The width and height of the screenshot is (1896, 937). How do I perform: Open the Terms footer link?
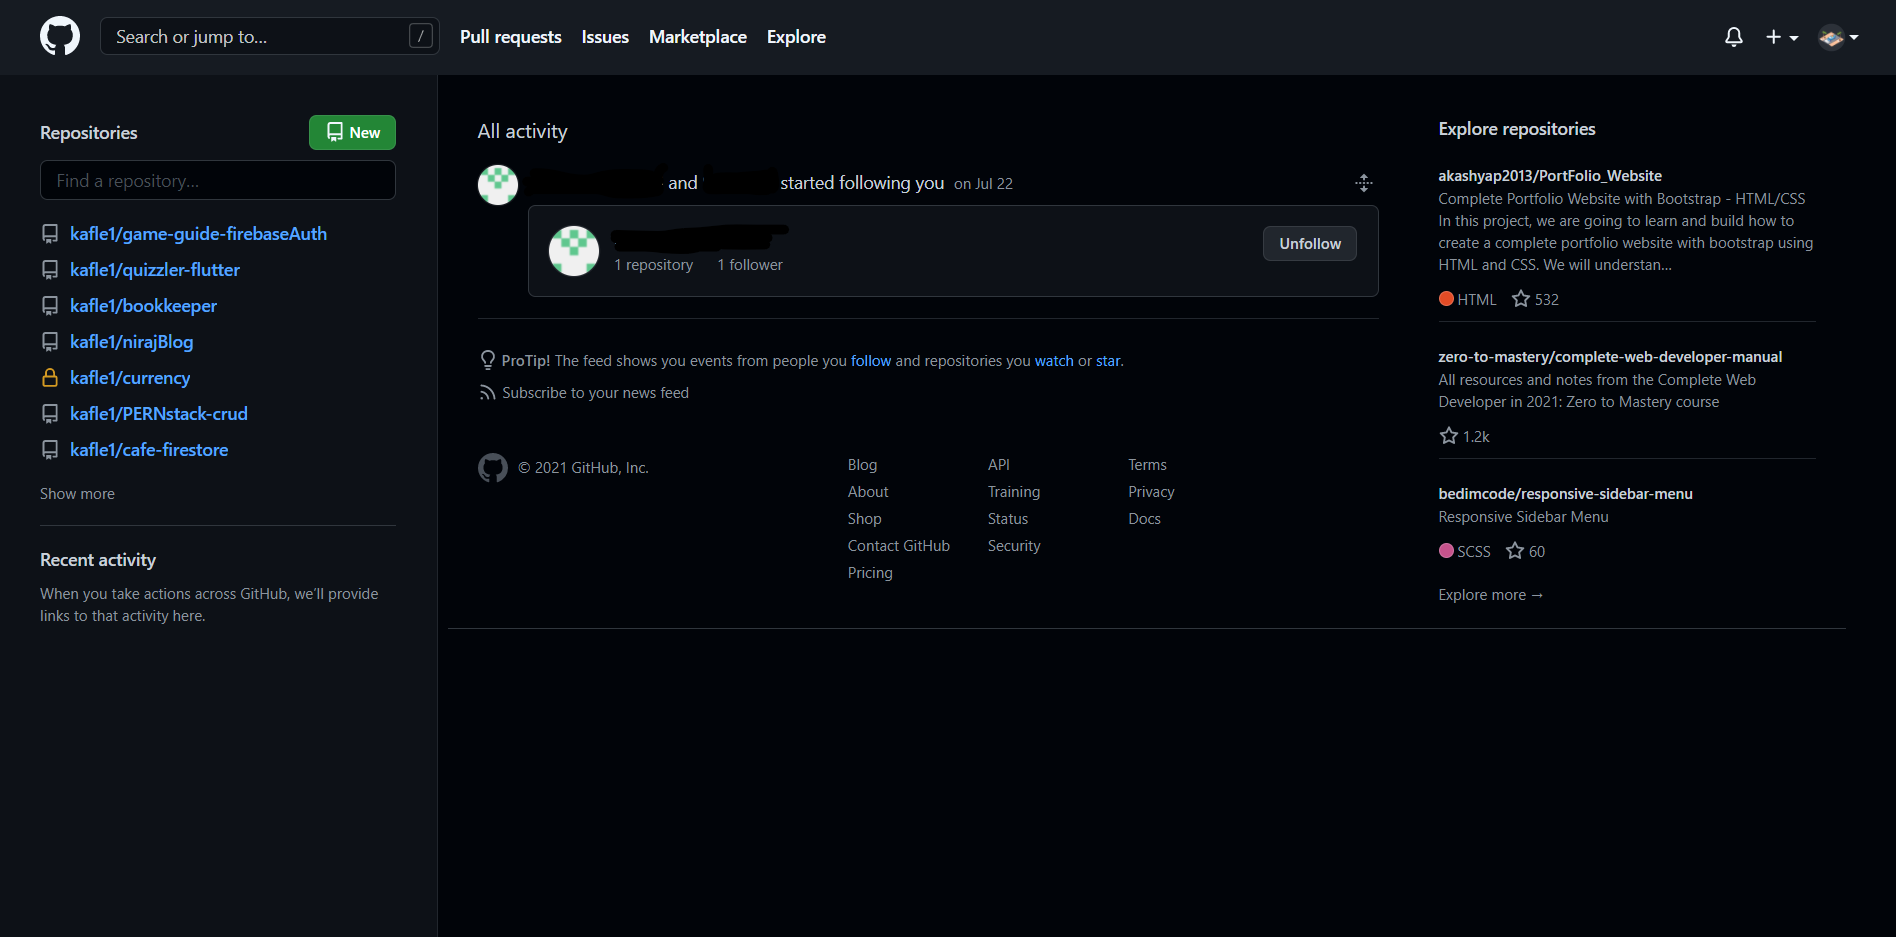(x=1148, y=465)
